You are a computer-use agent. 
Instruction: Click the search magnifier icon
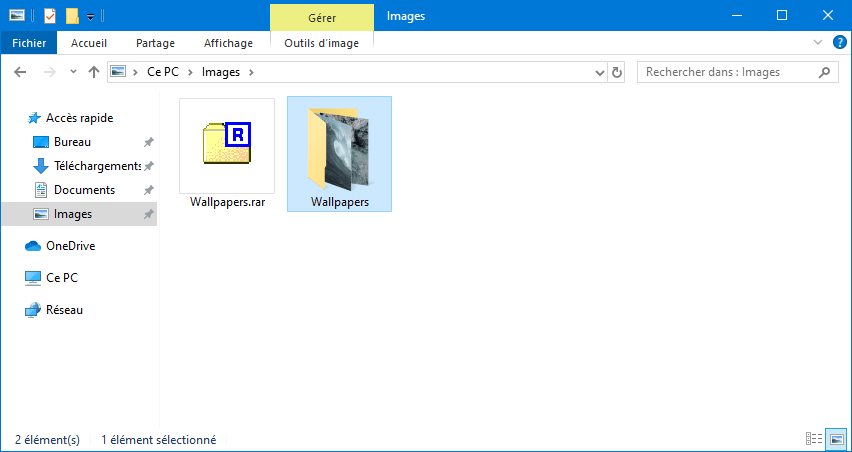[824, 72]
